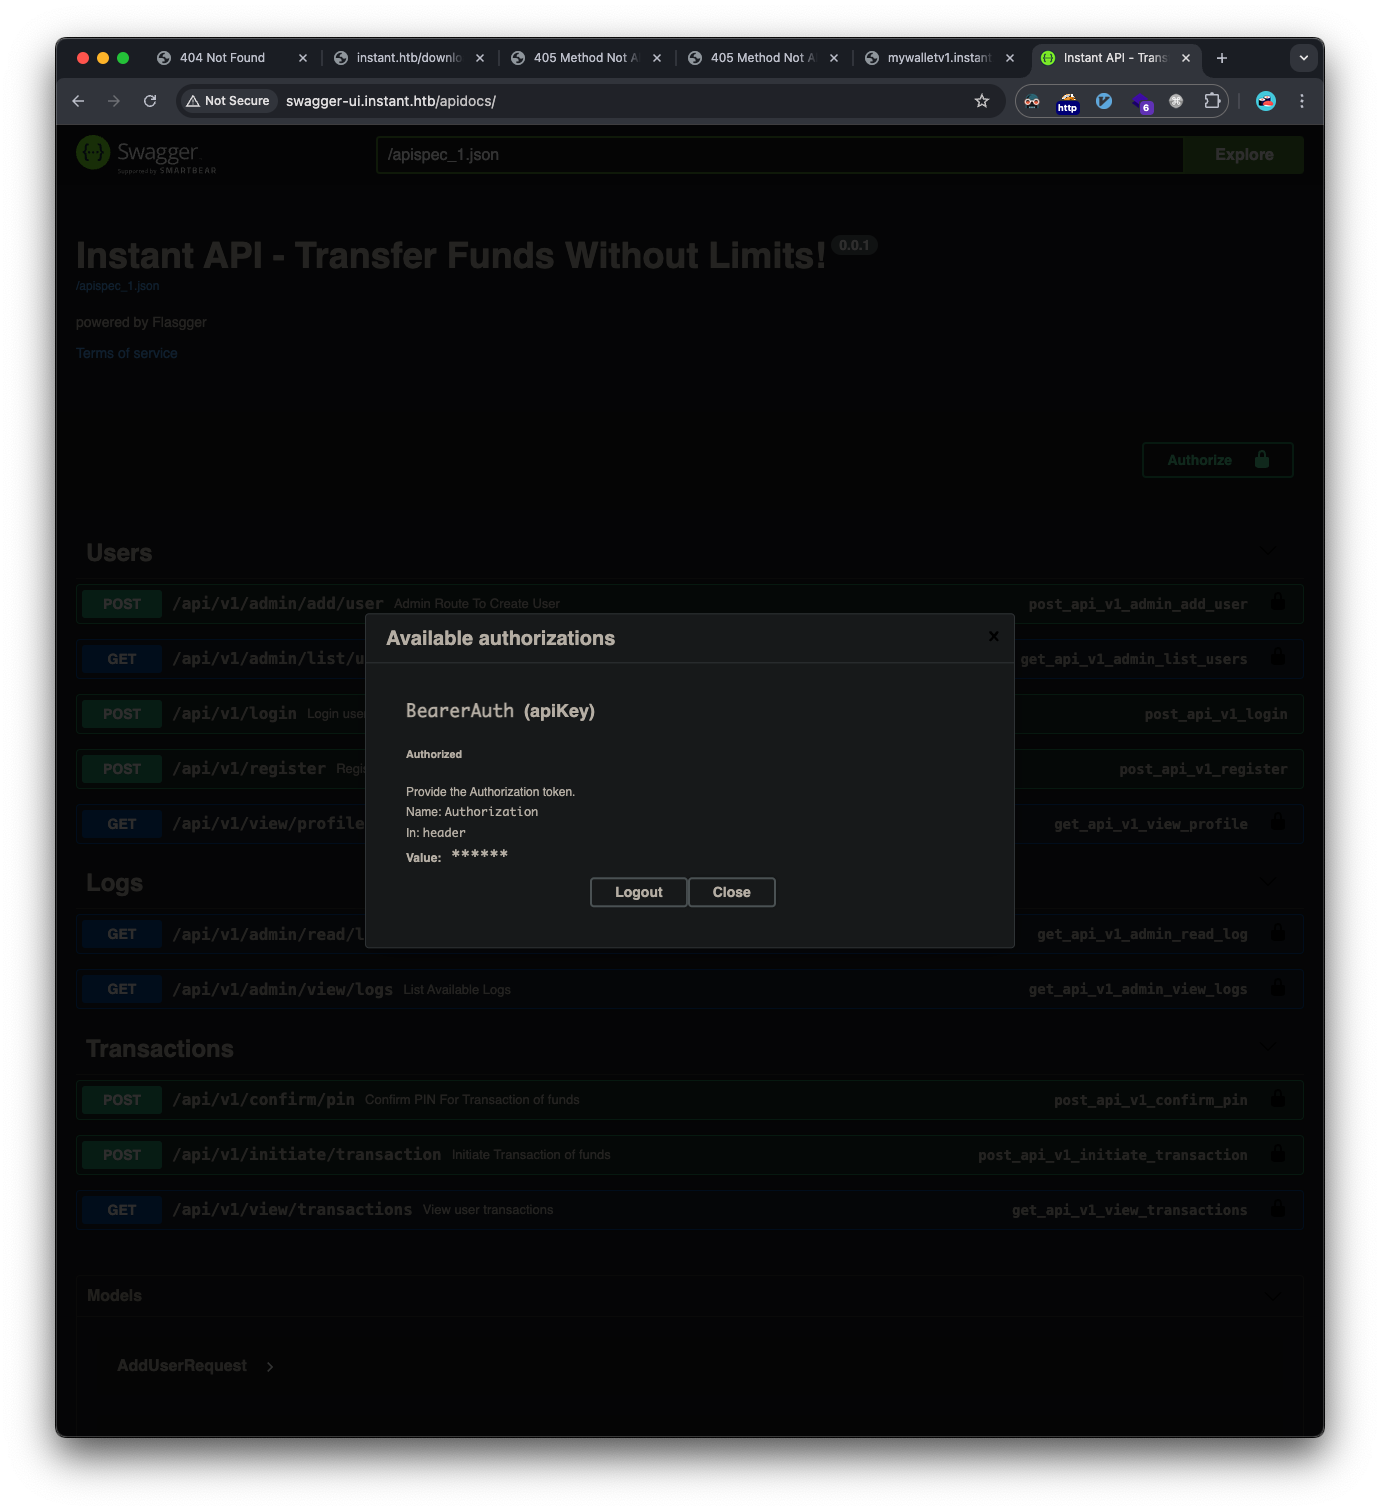Close the Available authorizations dialog via X

[993, 636]
